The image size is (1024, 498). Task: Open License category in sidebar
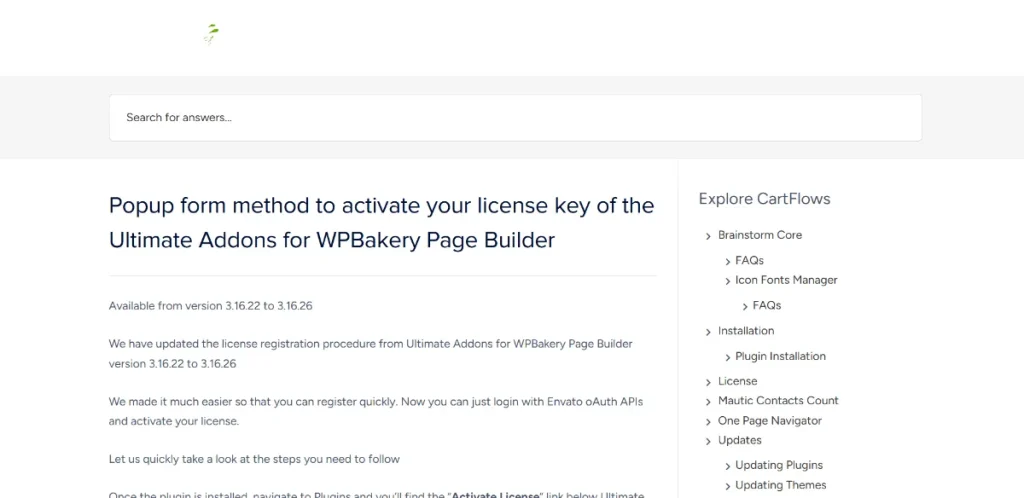pyautogui.click(x=737, y=381)
